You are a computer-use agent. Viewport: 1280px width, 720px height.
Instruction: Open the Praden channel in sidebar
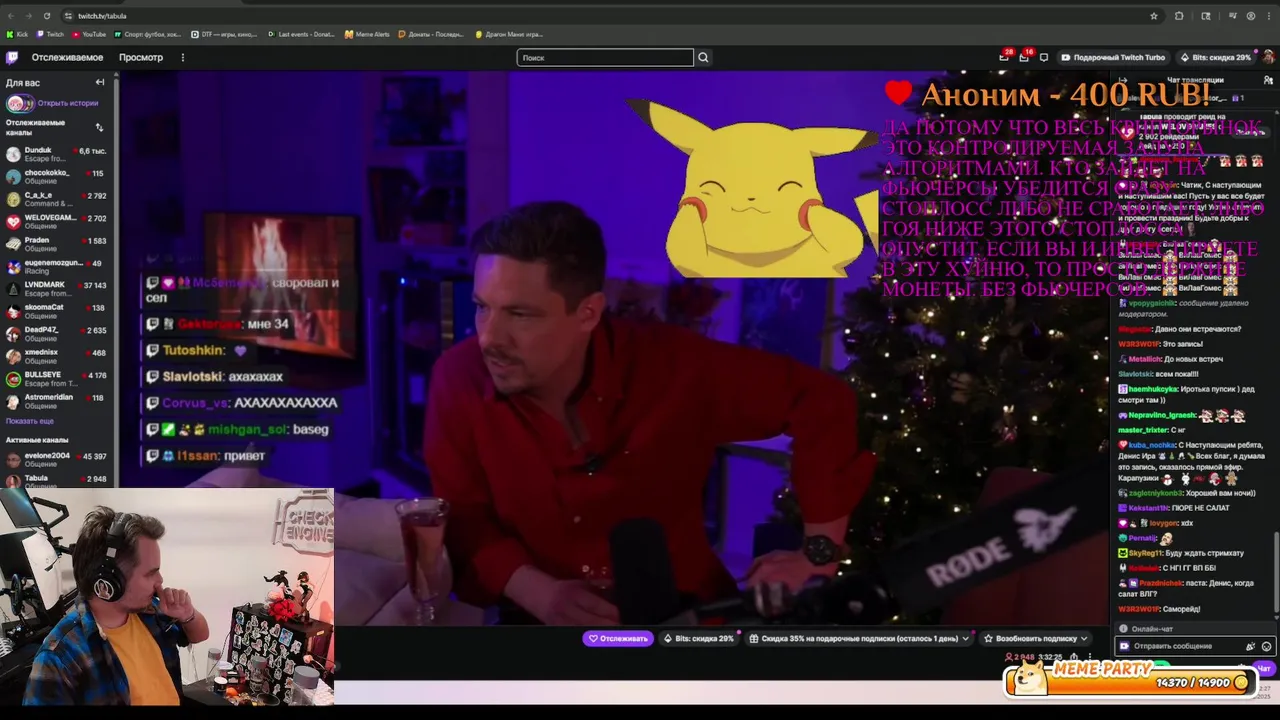coord(57,244)
